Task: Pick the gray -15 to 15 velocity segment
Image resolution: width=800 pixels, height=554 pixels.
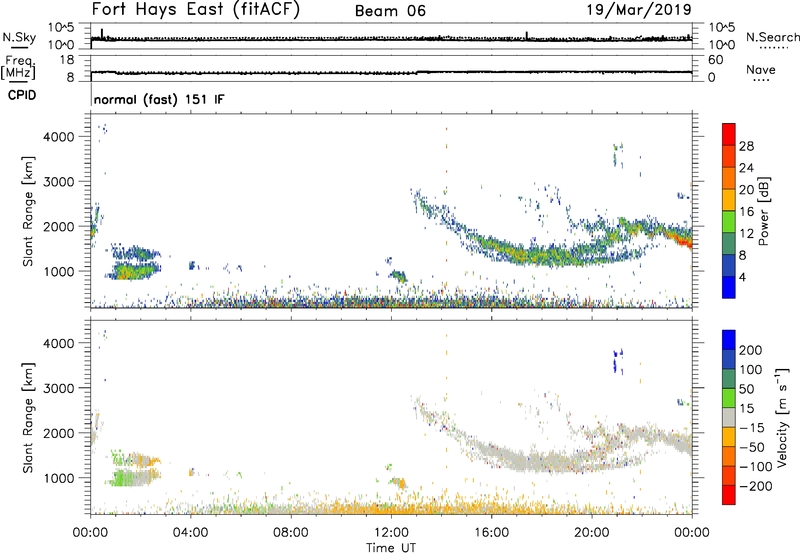Action: pos(729,417)
